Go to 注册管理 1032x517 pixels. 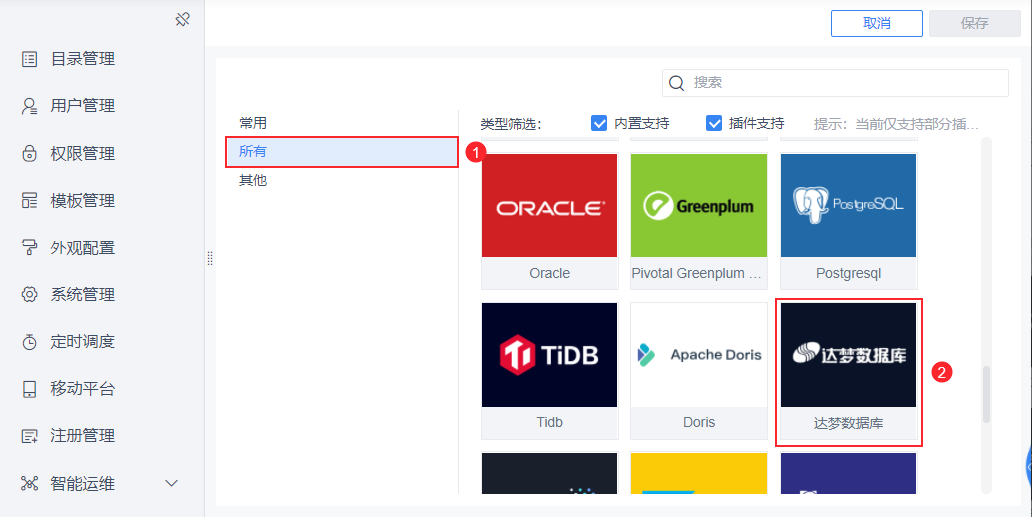click(x=83, y=436)
